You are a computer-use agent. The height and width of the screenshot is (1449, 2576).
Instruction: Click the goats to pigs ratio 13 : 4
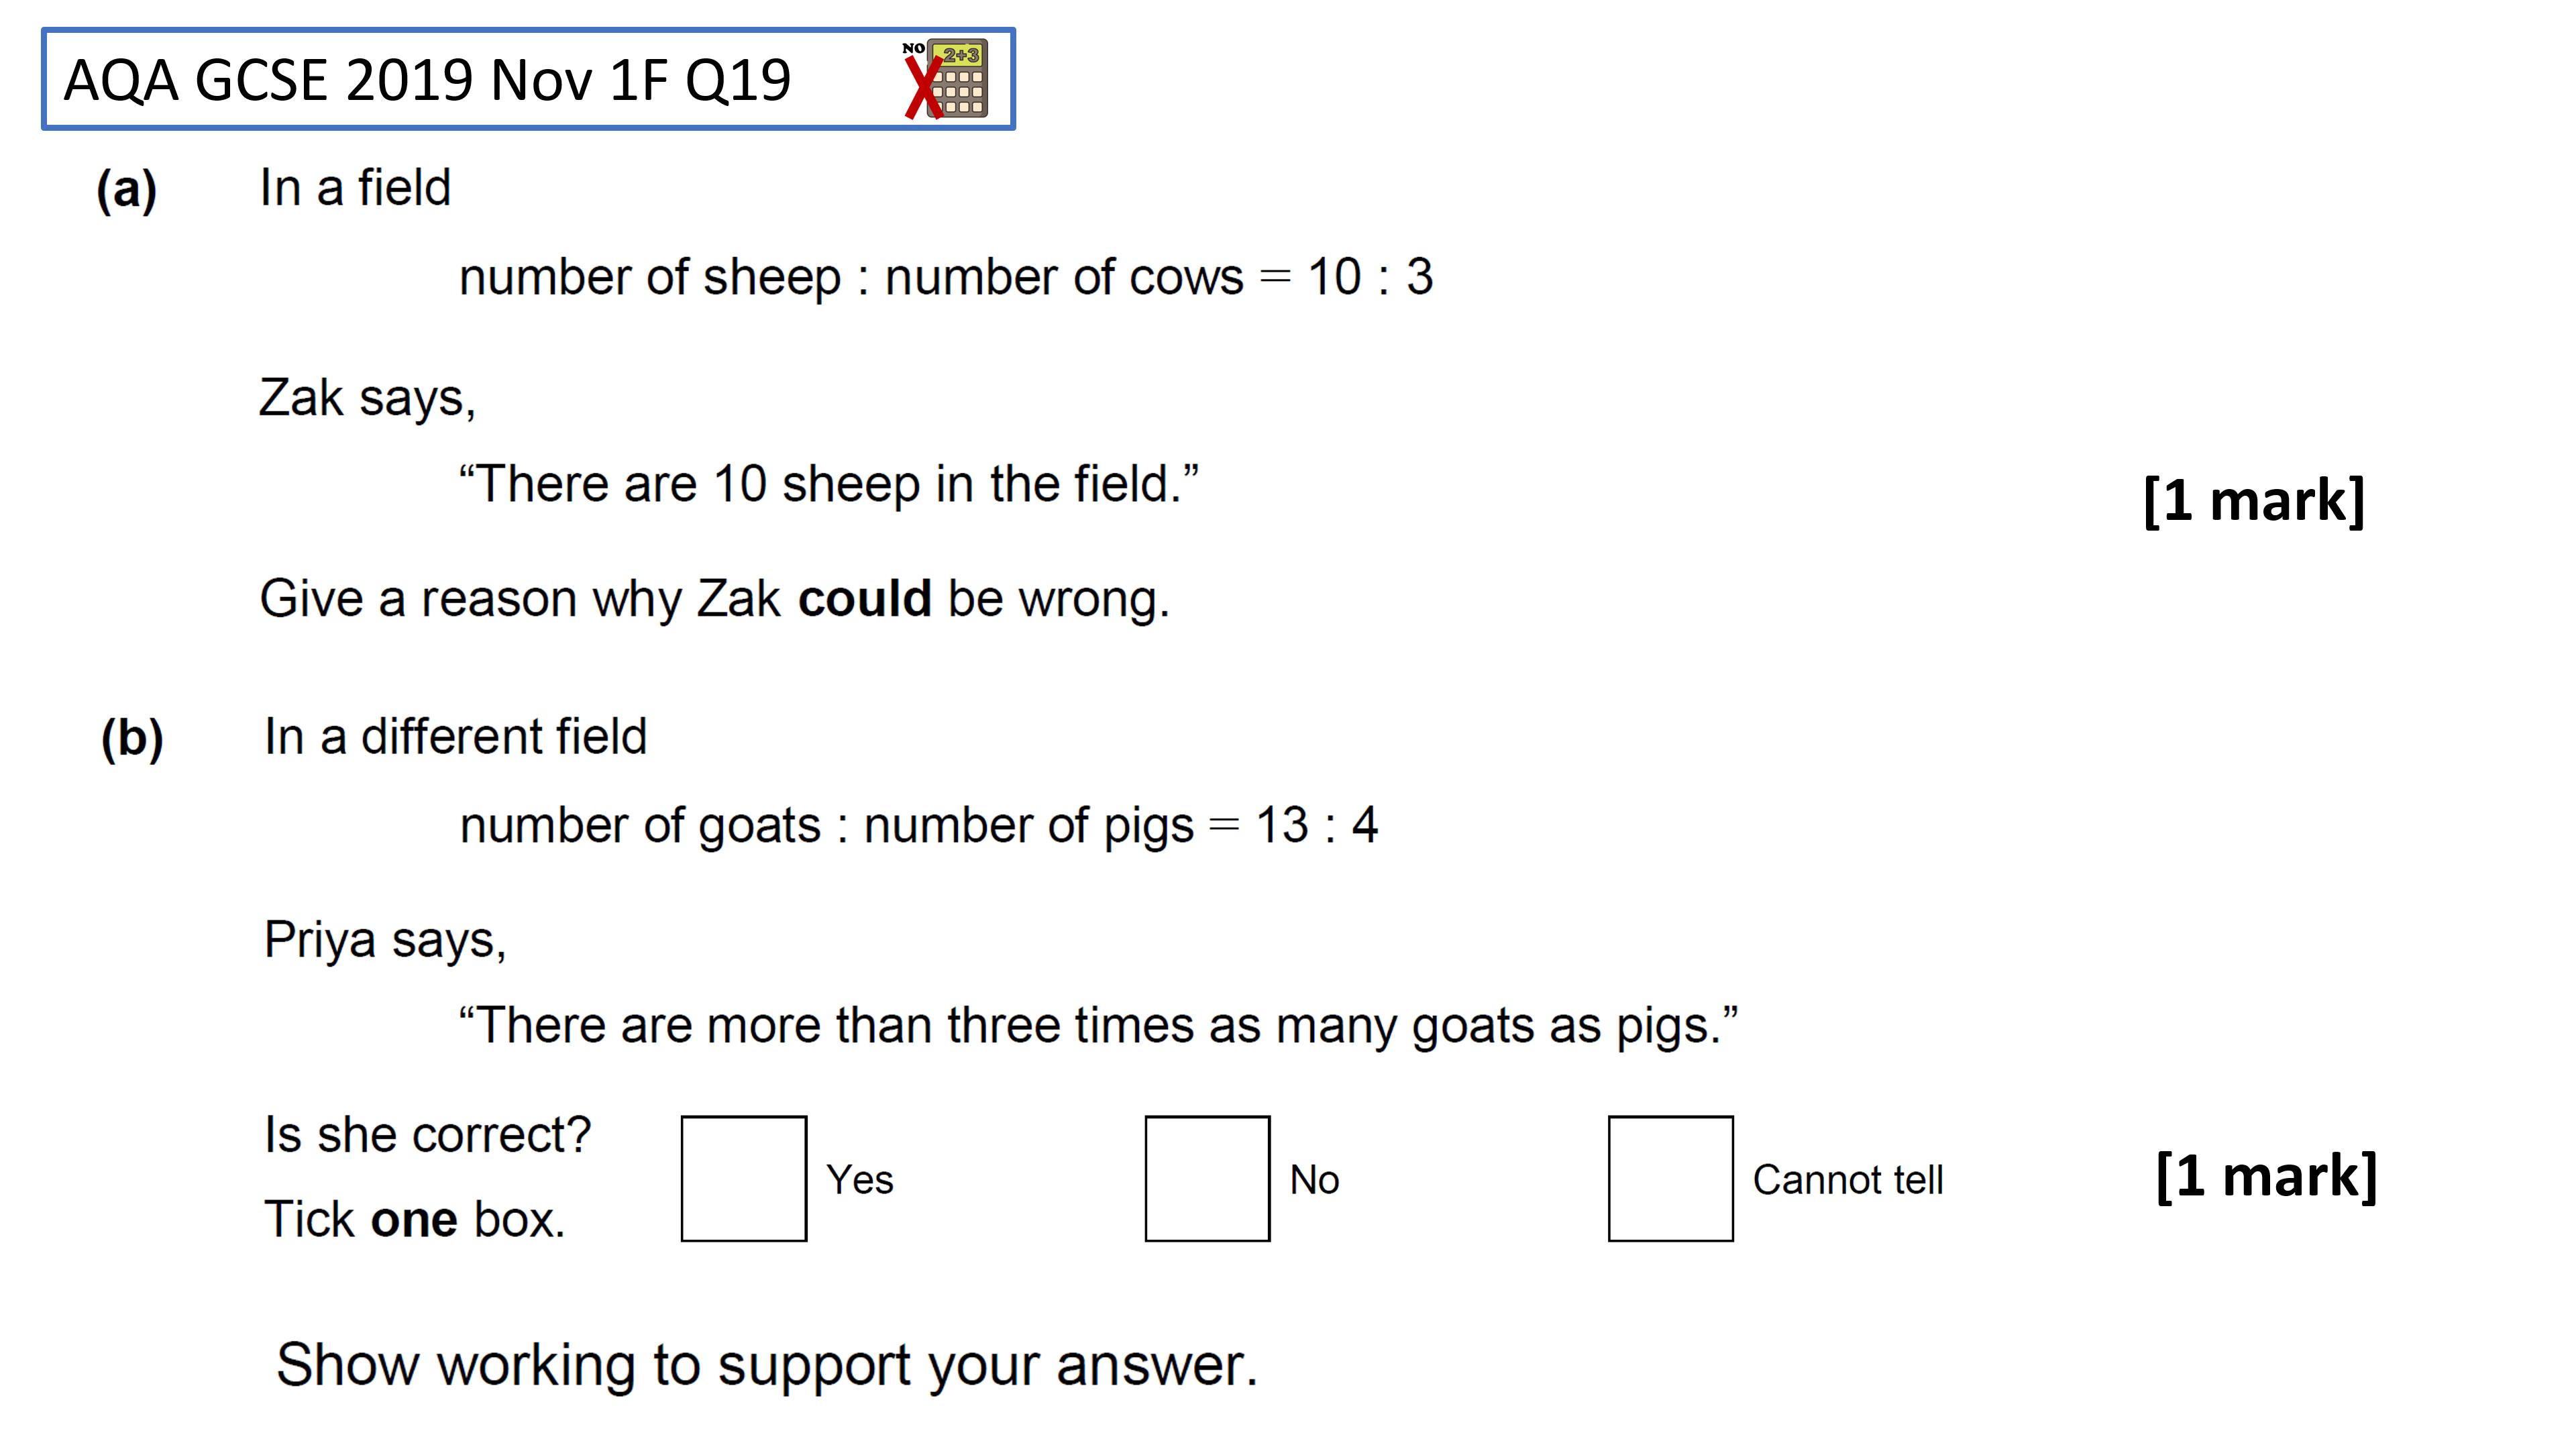(x=1316, y=825)
